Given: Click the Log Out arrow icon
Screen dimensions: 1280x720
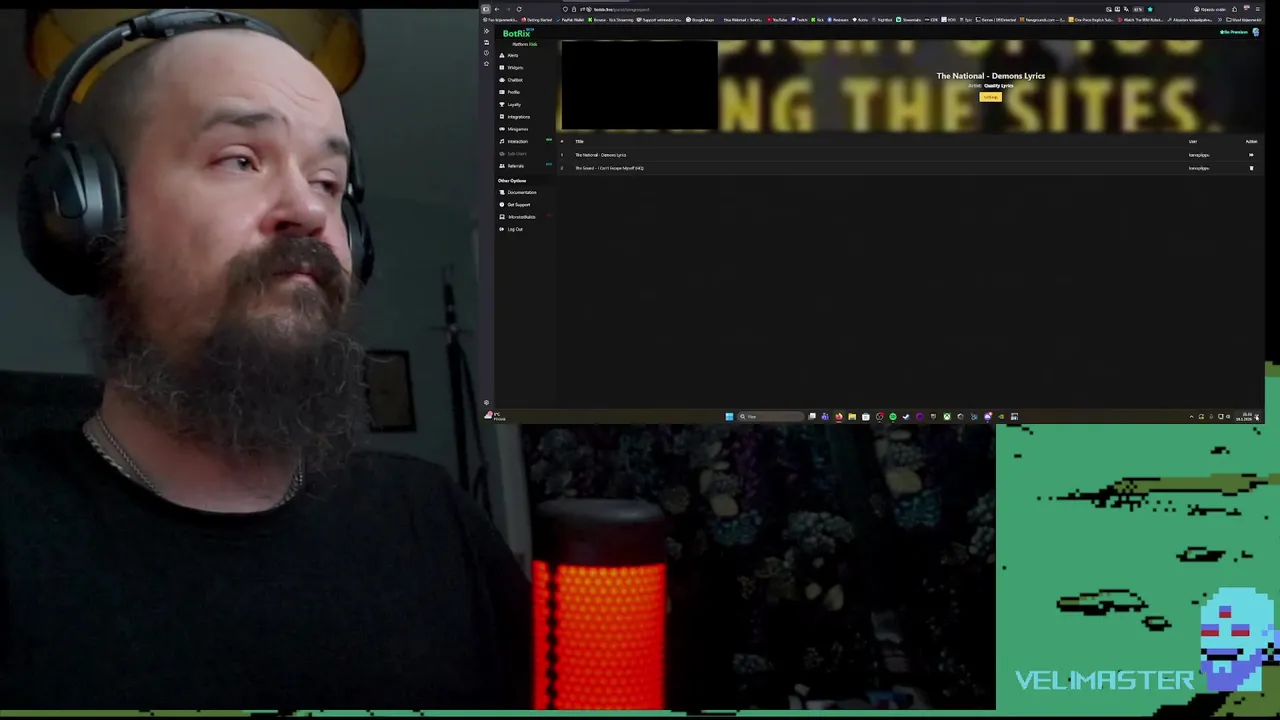Looking at the screenshot, I should (502, 229).
